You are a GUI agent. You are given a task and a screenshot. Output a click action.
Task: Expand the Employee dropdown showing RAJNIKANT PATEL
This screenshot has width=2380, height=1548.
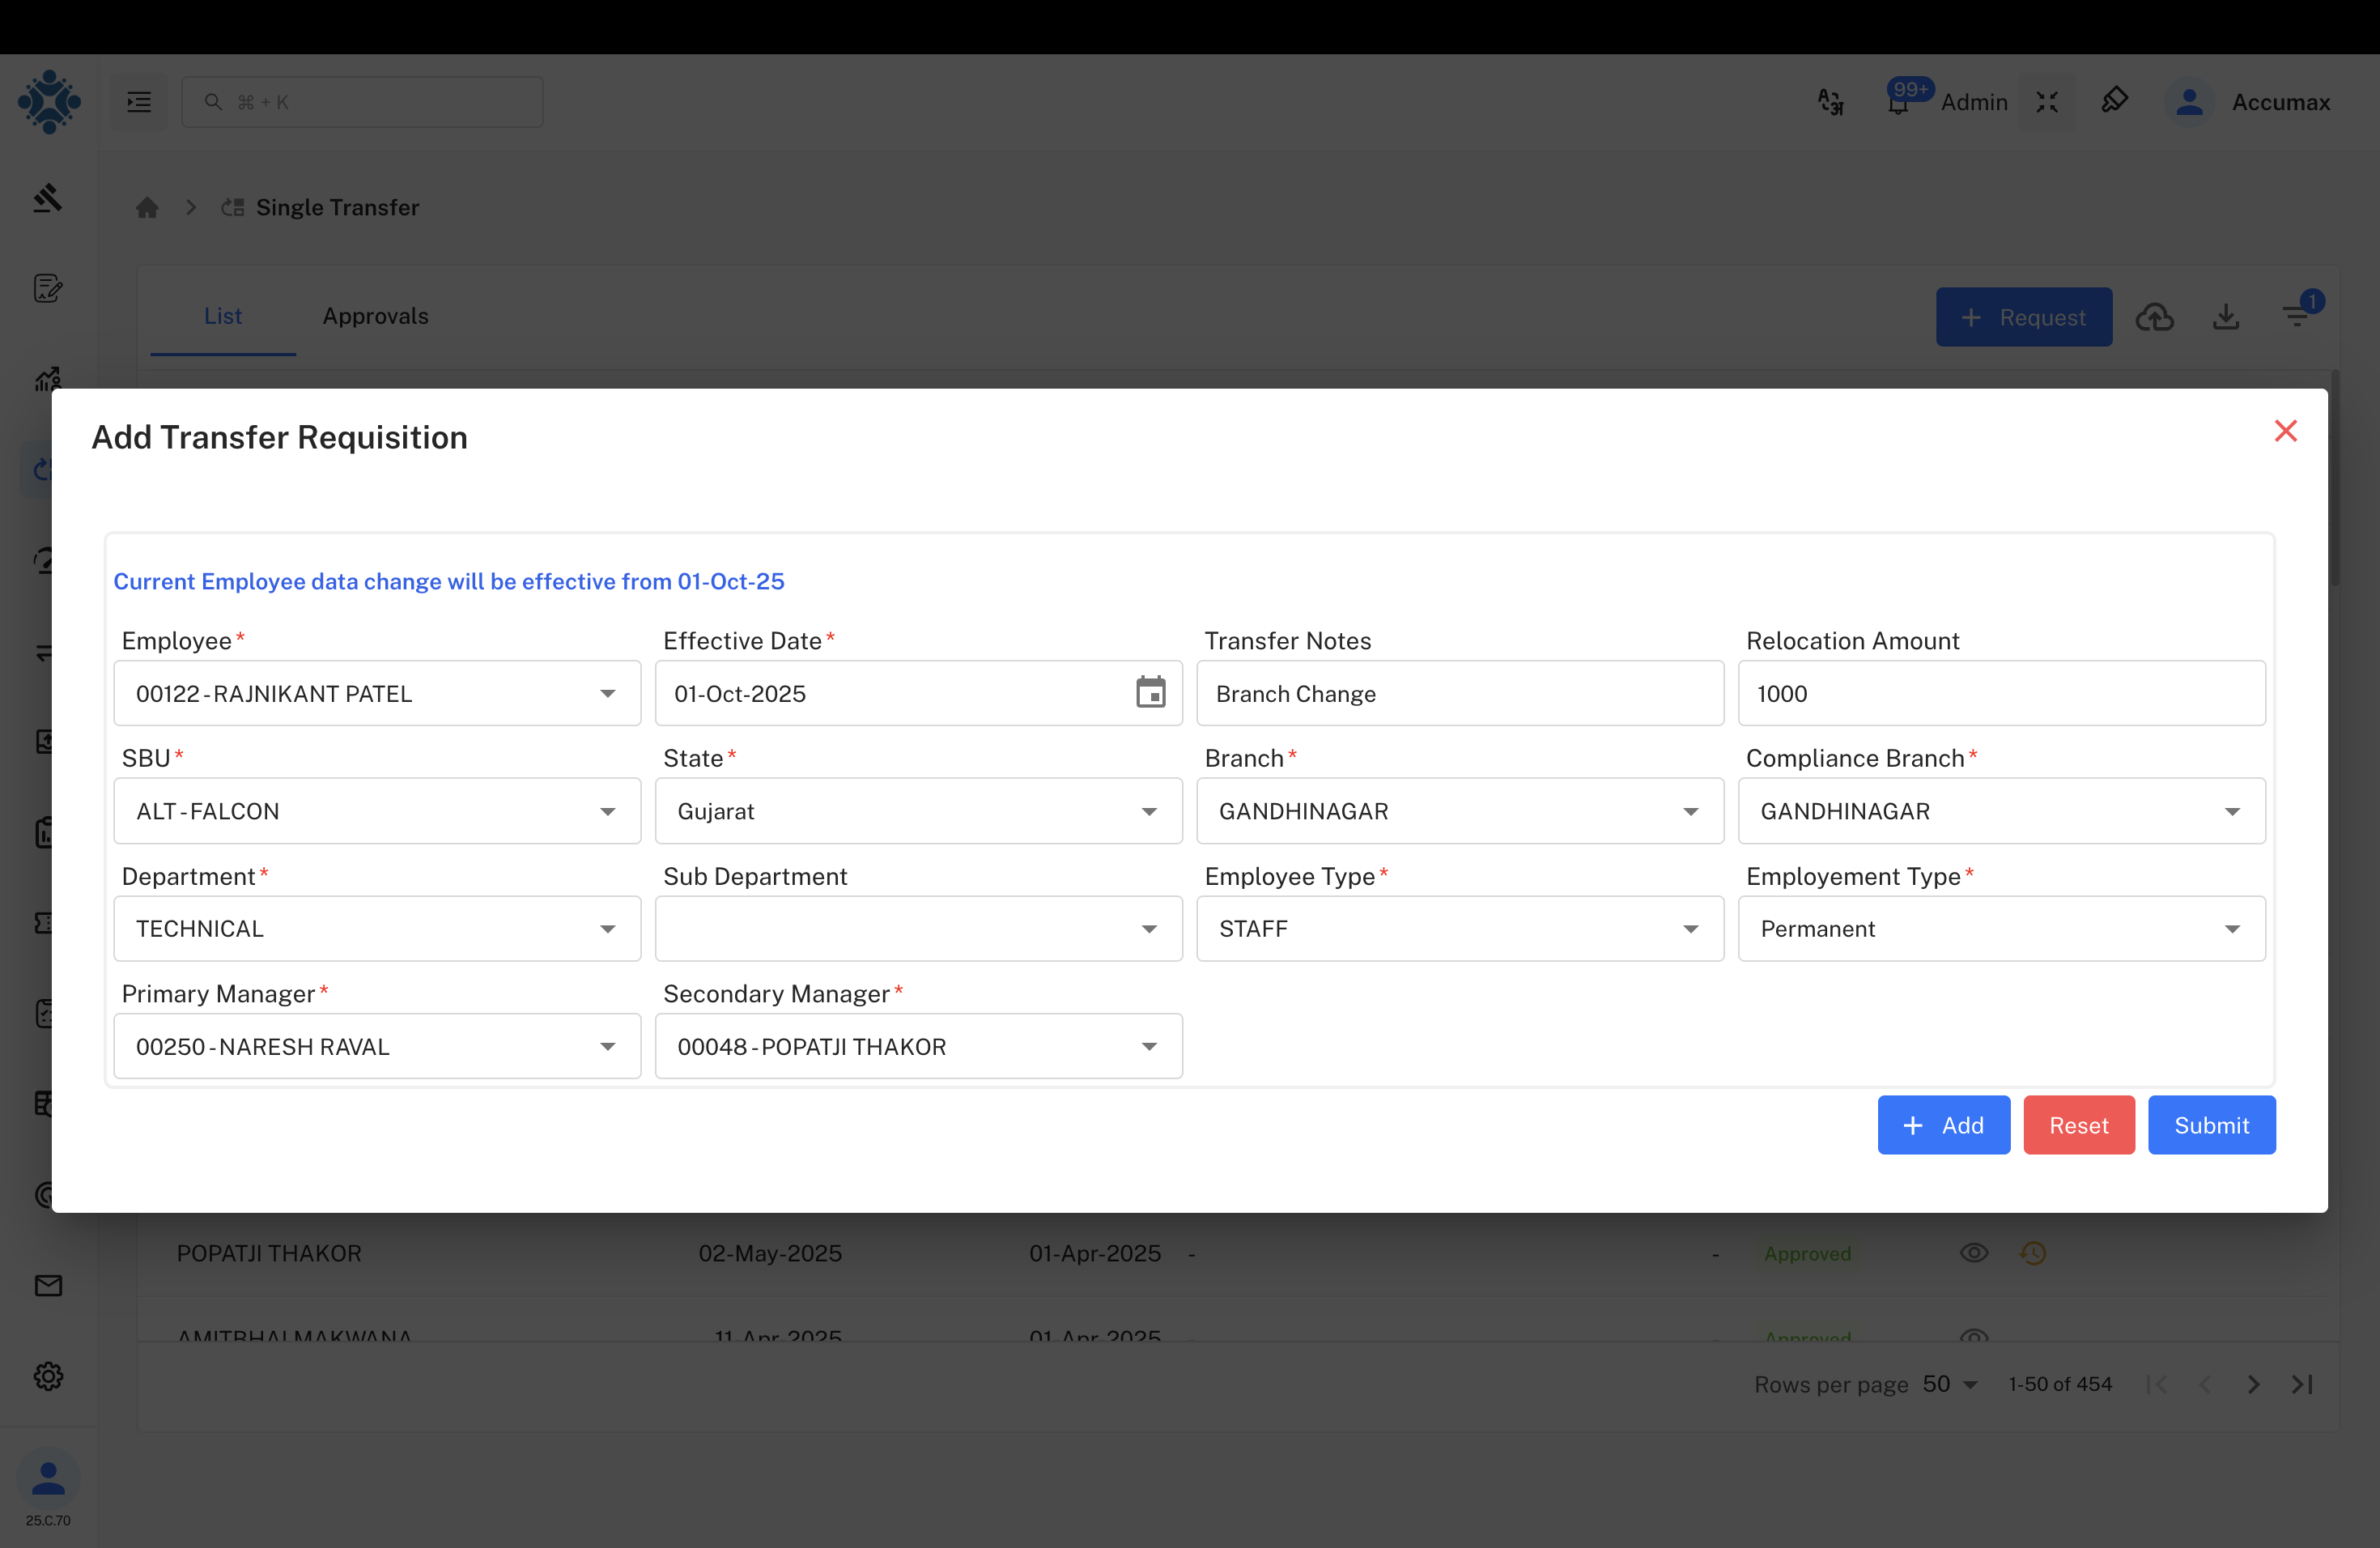point(607,693)
